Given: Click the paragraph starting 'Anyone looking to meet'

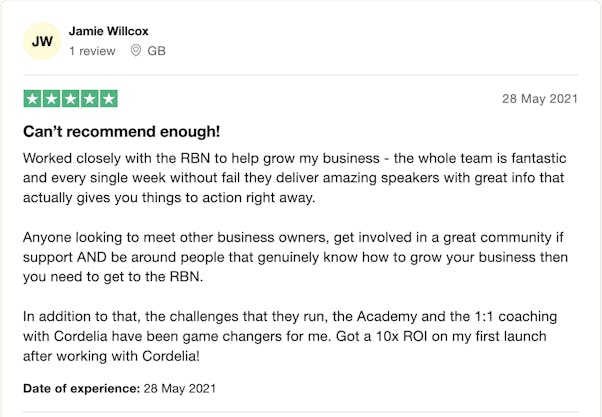Looking at the screenshot, I should 295,257.
